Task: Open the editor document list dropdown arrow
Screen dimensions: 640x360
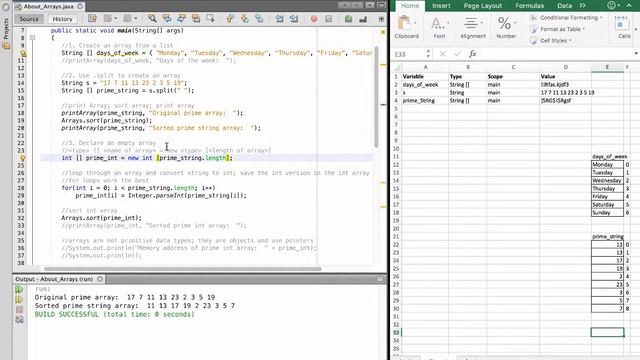Action: tap(370, 5)
